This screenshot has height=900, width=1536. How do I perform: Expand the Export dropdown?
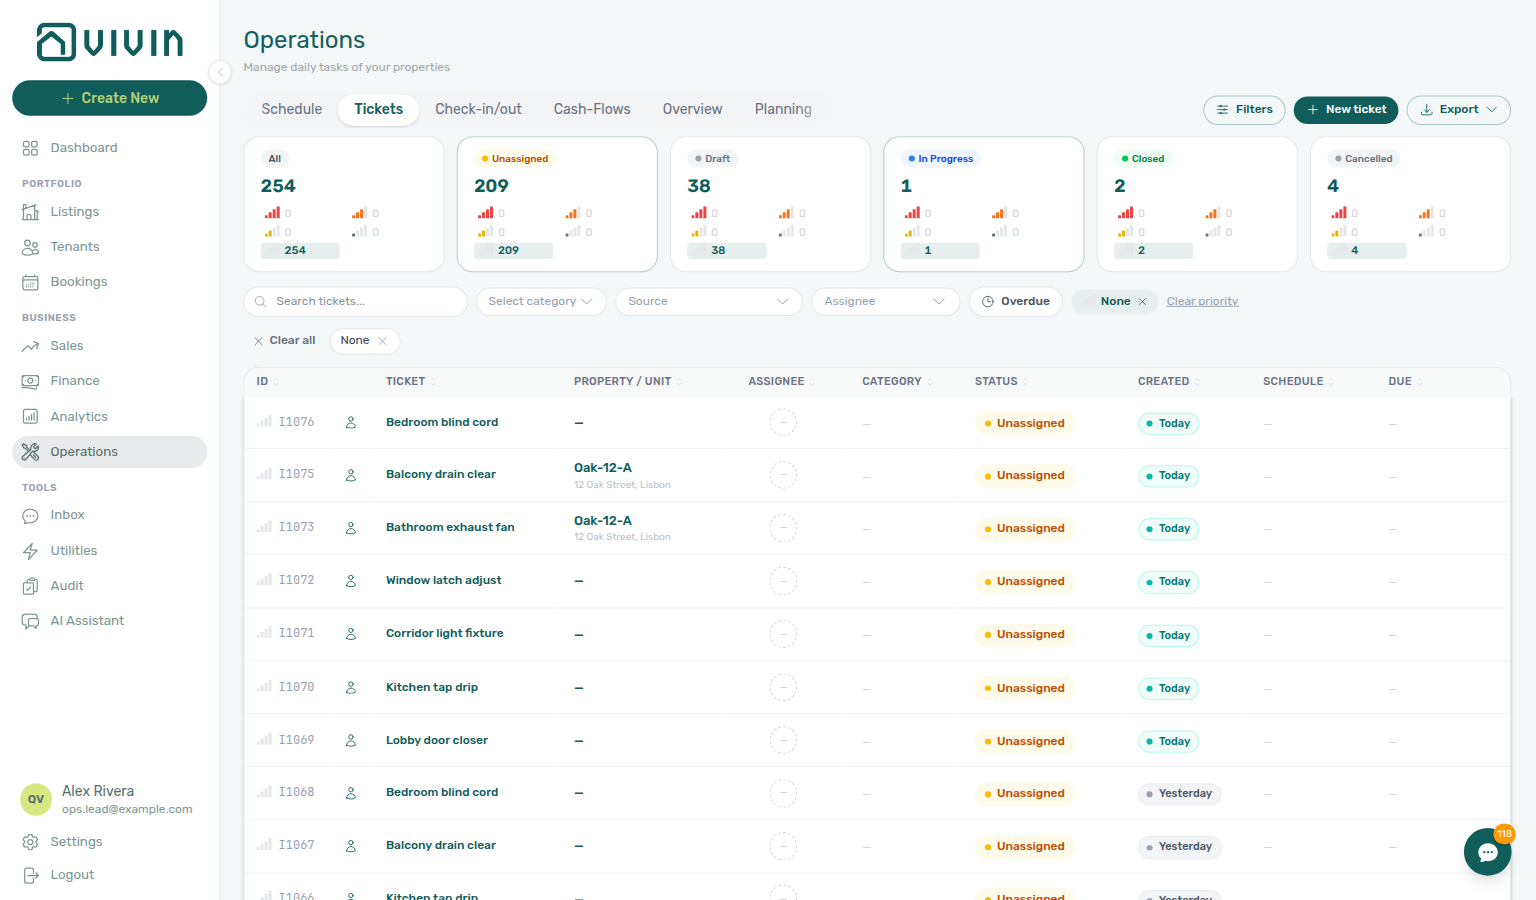[x=1458, y=110]
